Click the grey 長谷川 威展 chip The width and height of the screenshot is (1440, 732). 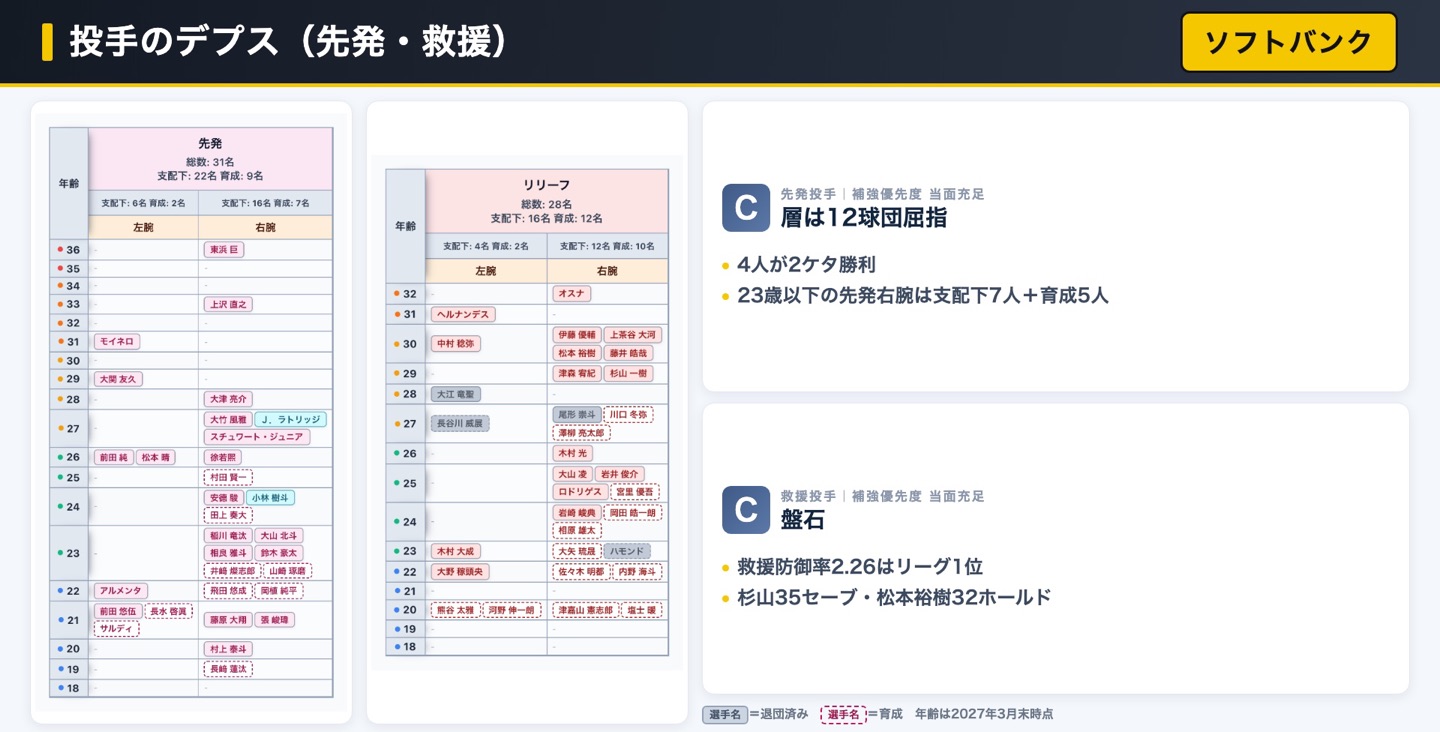click(461, 423)
